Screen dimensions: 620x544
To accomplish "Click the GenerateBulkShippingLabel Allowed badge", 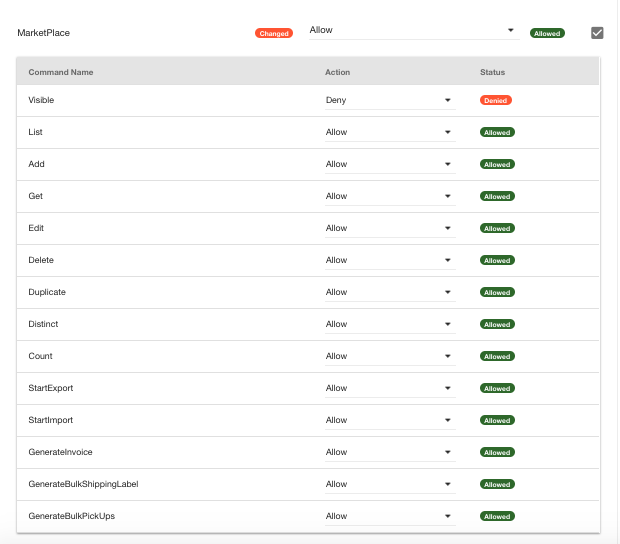I will pos(497,485).
